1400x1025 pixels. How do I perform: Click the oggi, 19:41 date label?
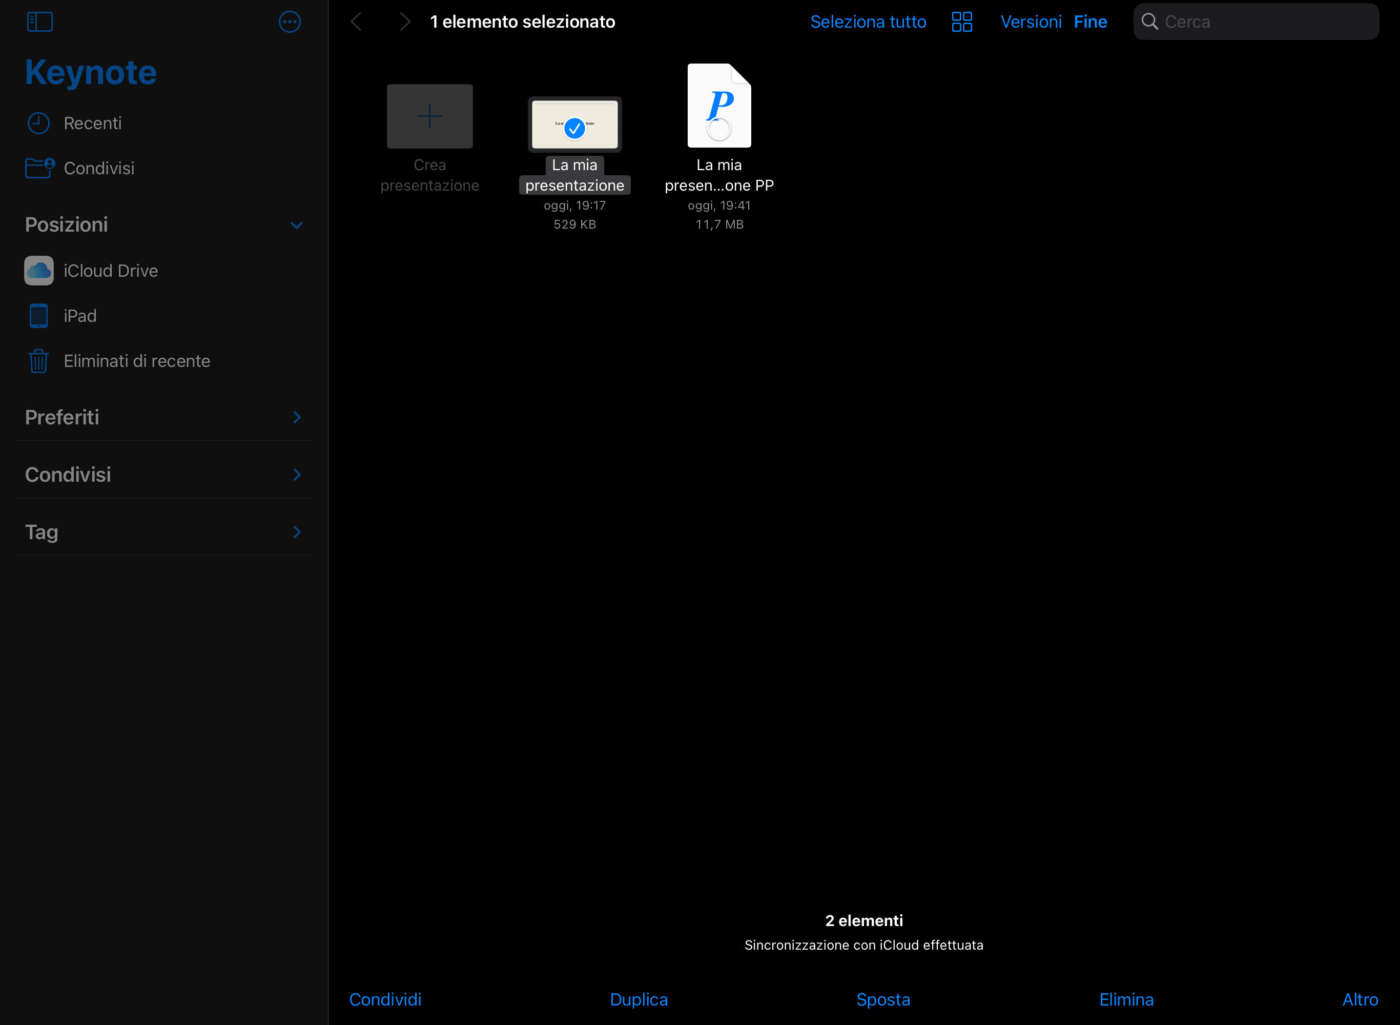(719, 205)
